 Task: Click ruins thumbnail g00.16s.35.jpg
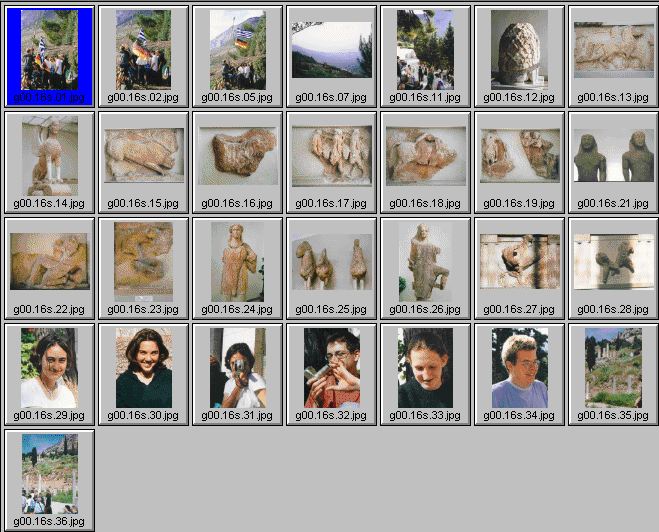point(613,369)
